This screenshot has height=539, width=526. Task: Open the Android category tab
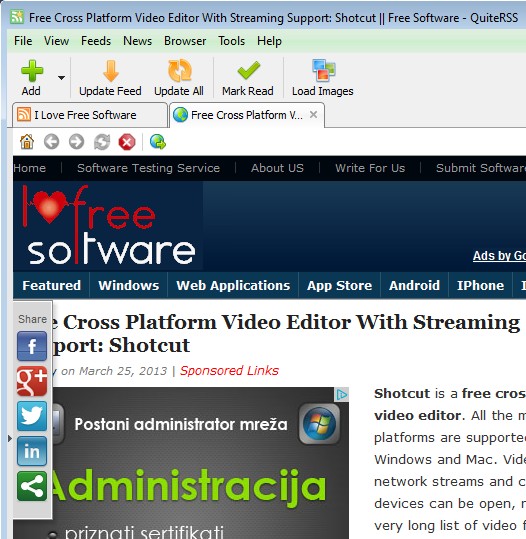(x=414, y=285)
